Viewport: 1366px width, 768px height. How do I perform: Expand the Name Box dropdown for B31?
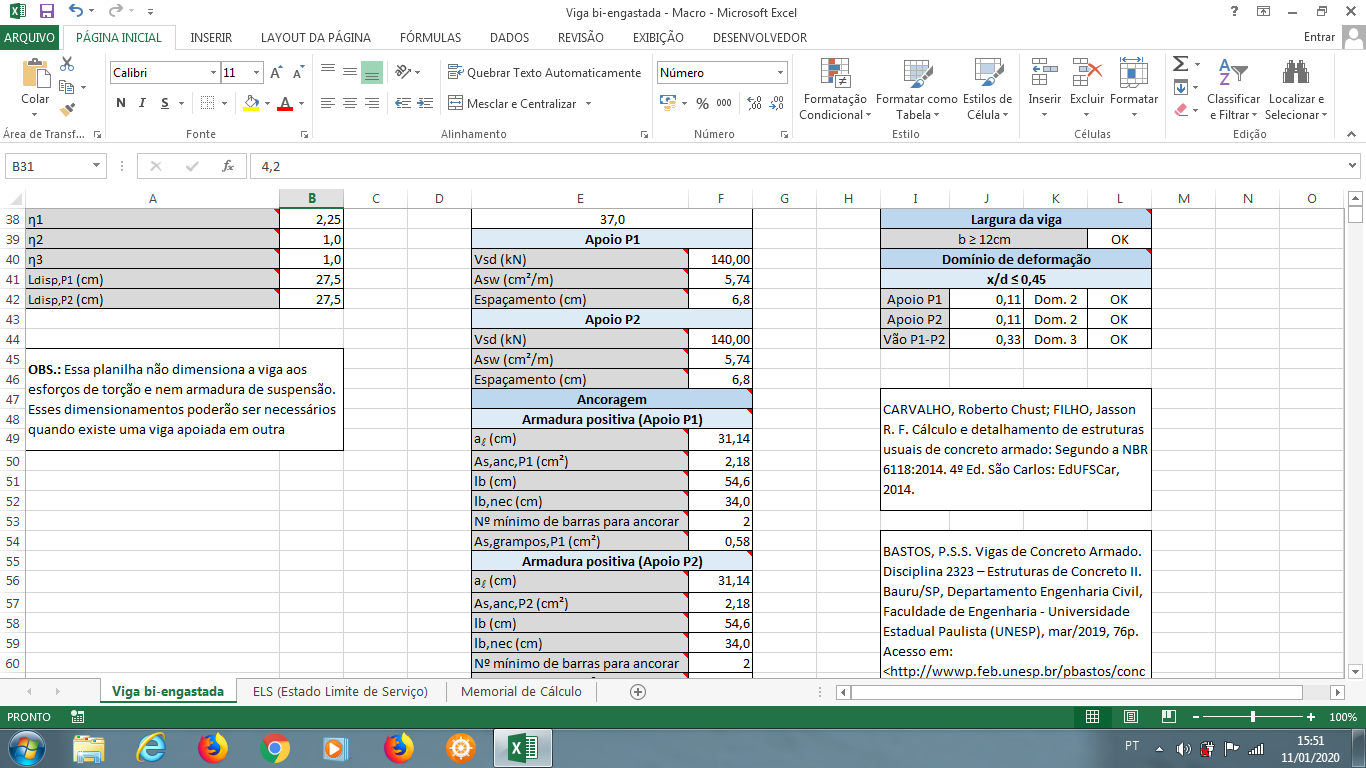pos(97,166)
